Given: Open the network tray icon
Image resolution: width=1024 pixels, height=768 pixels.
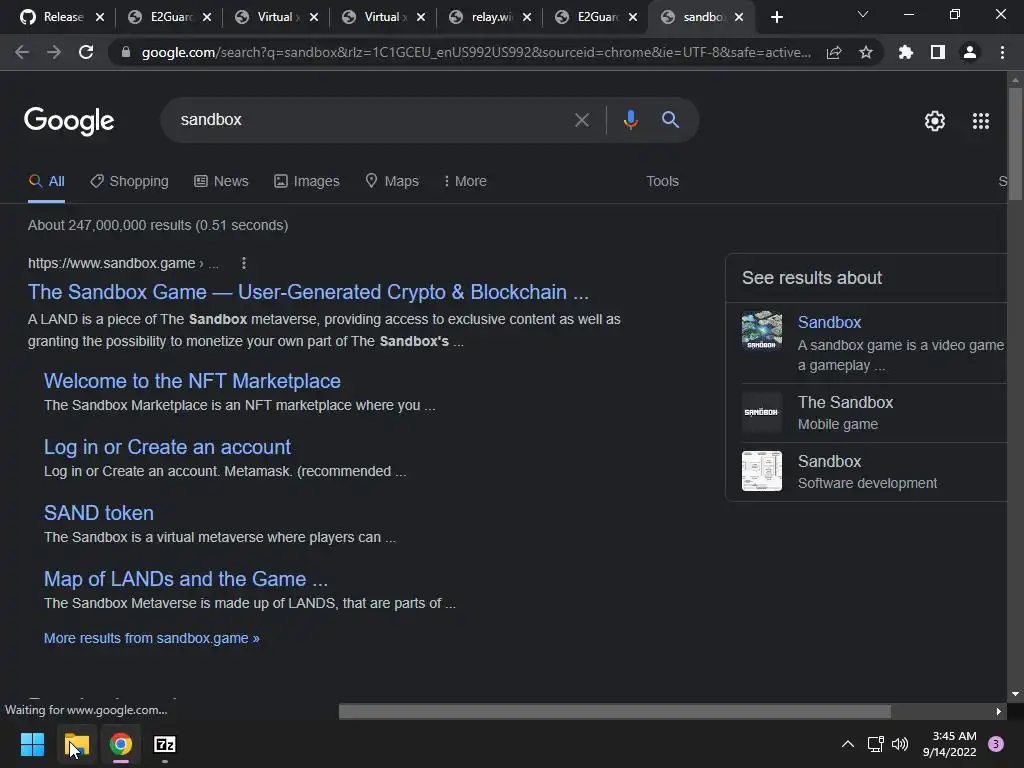Looking at the screenshot, I should click(875, 744).
